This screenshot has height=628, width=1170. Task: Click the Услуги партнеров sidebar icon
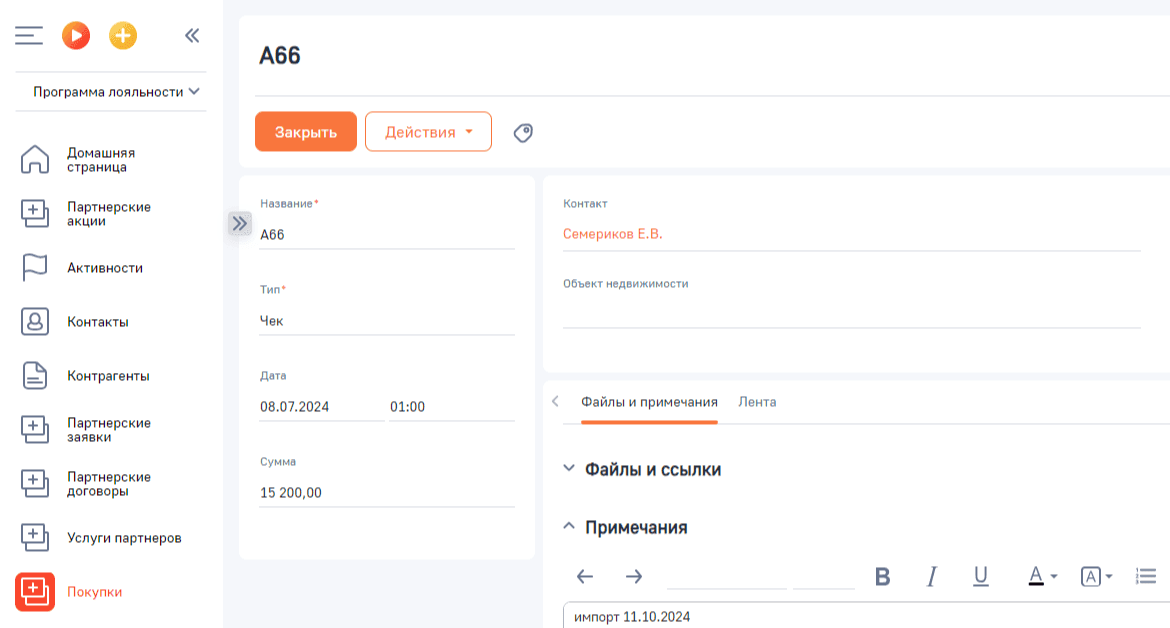34,538
